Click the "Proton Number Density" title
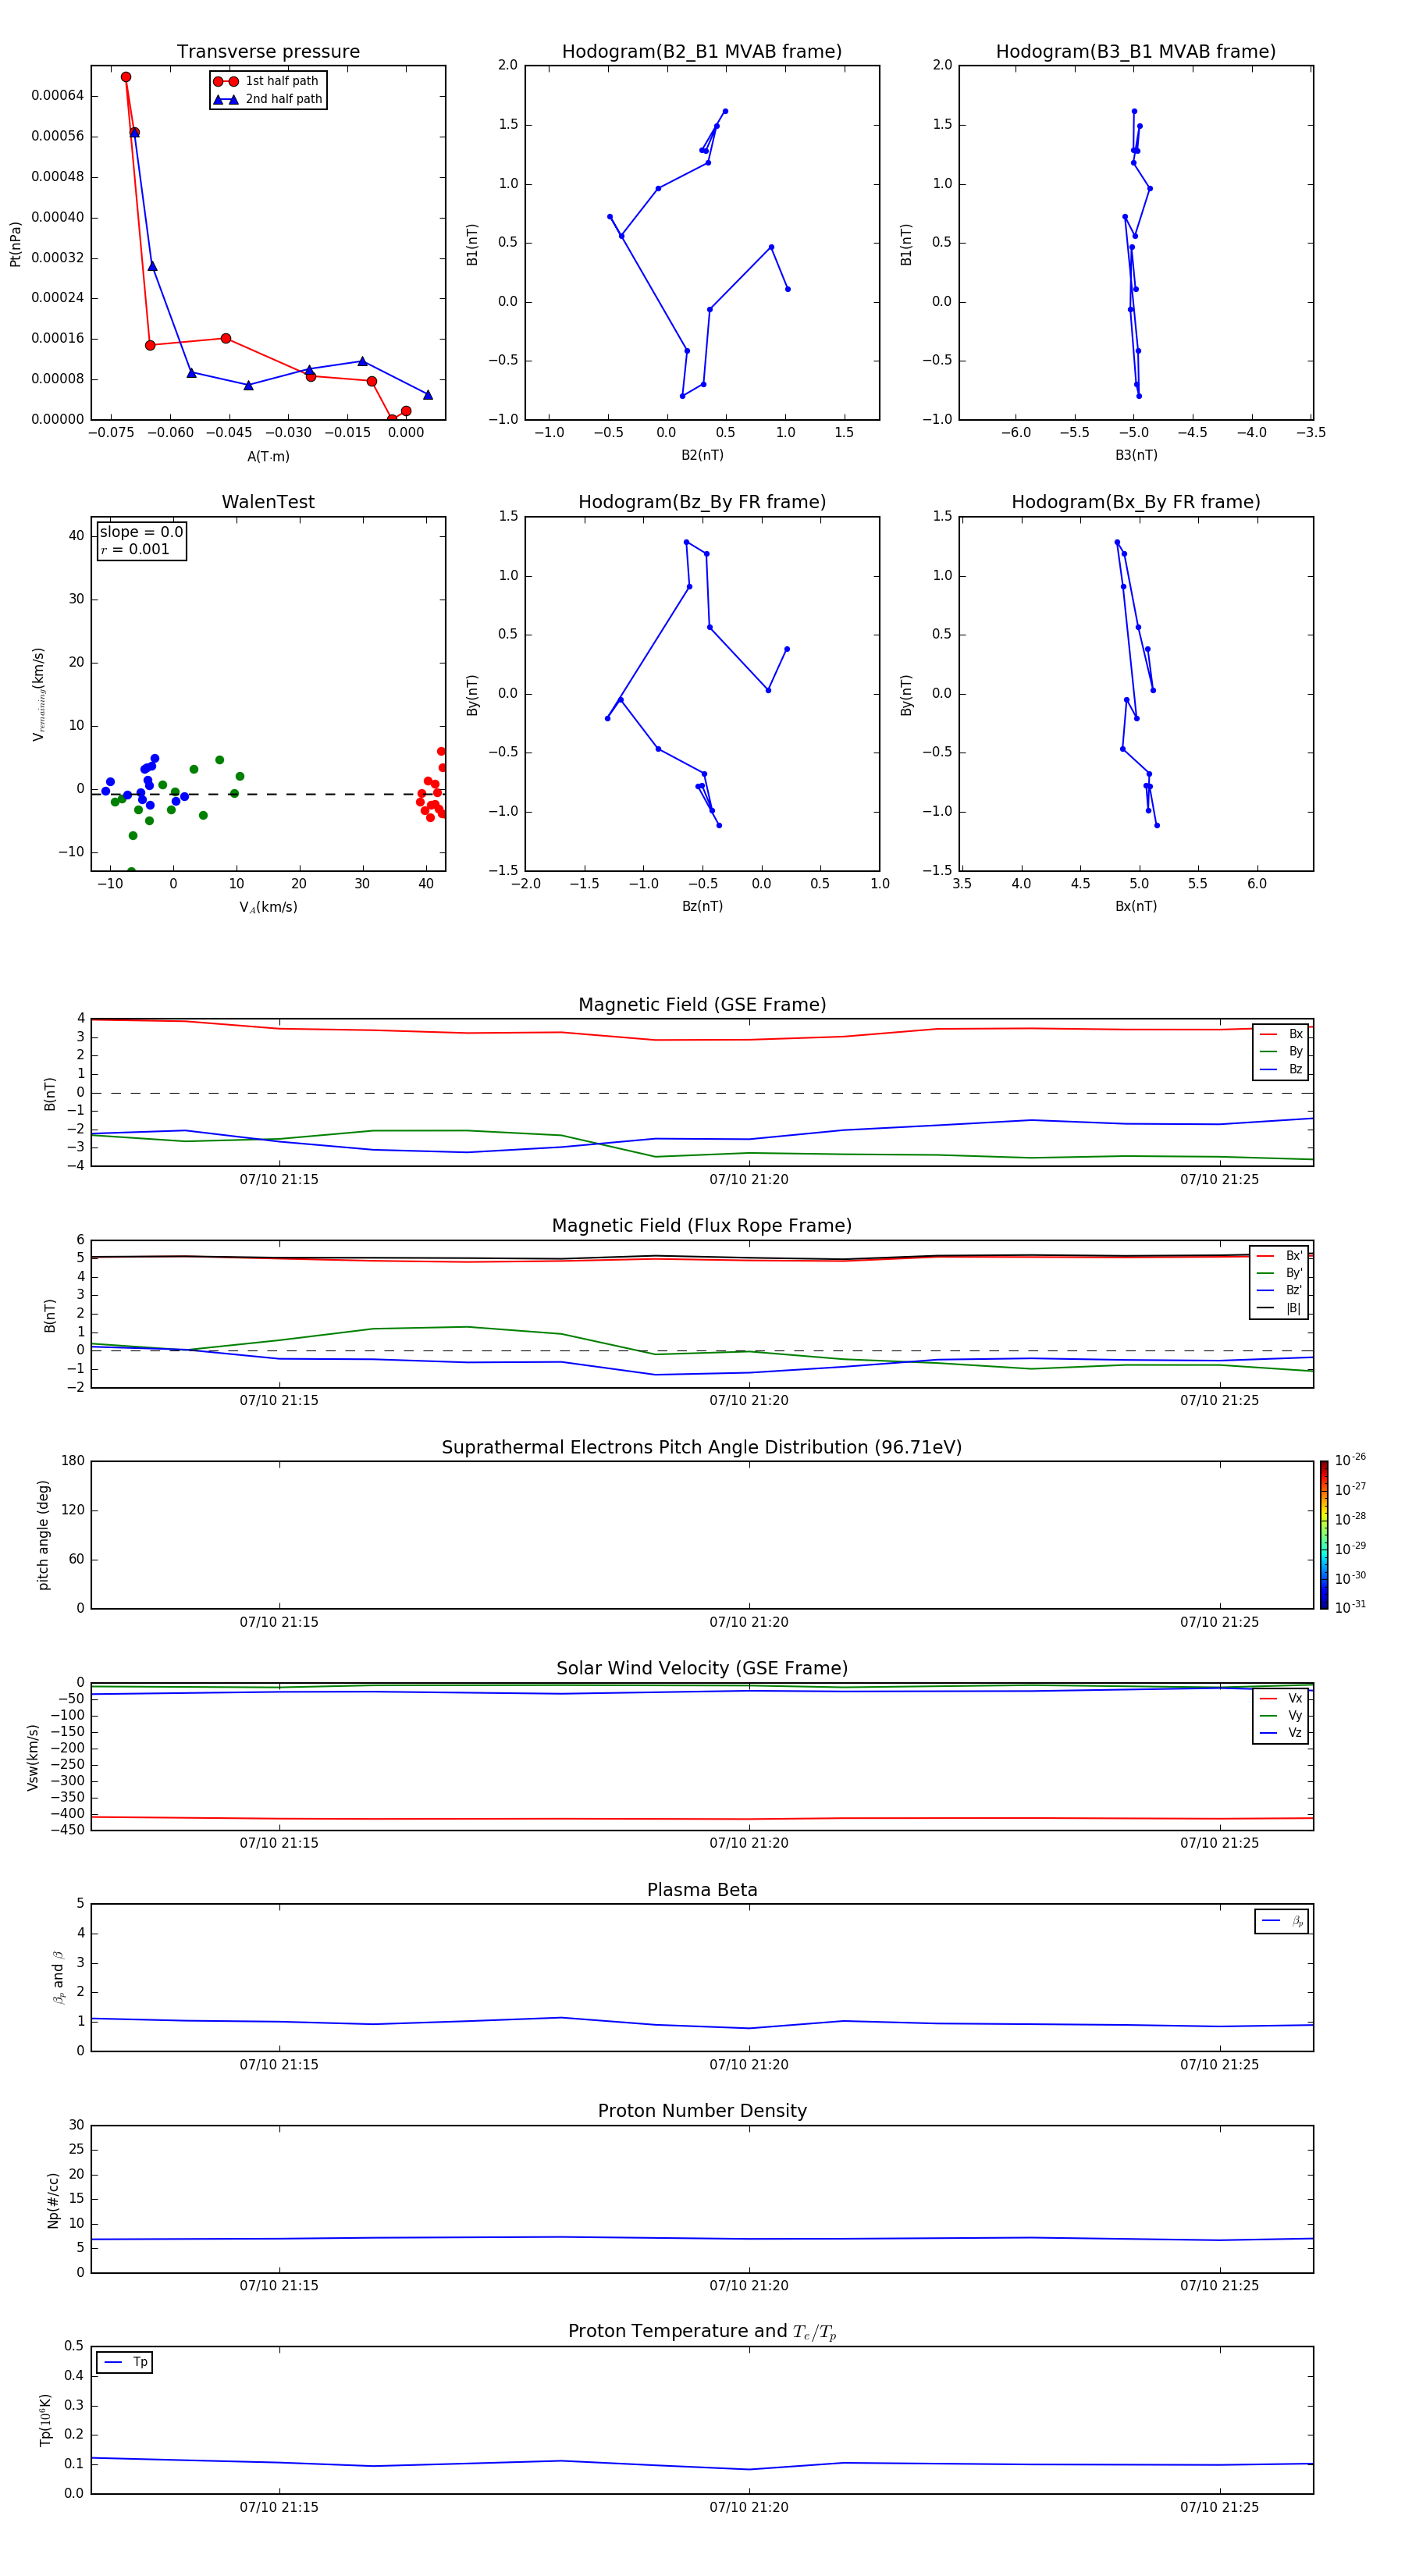 coord(702,2111)
